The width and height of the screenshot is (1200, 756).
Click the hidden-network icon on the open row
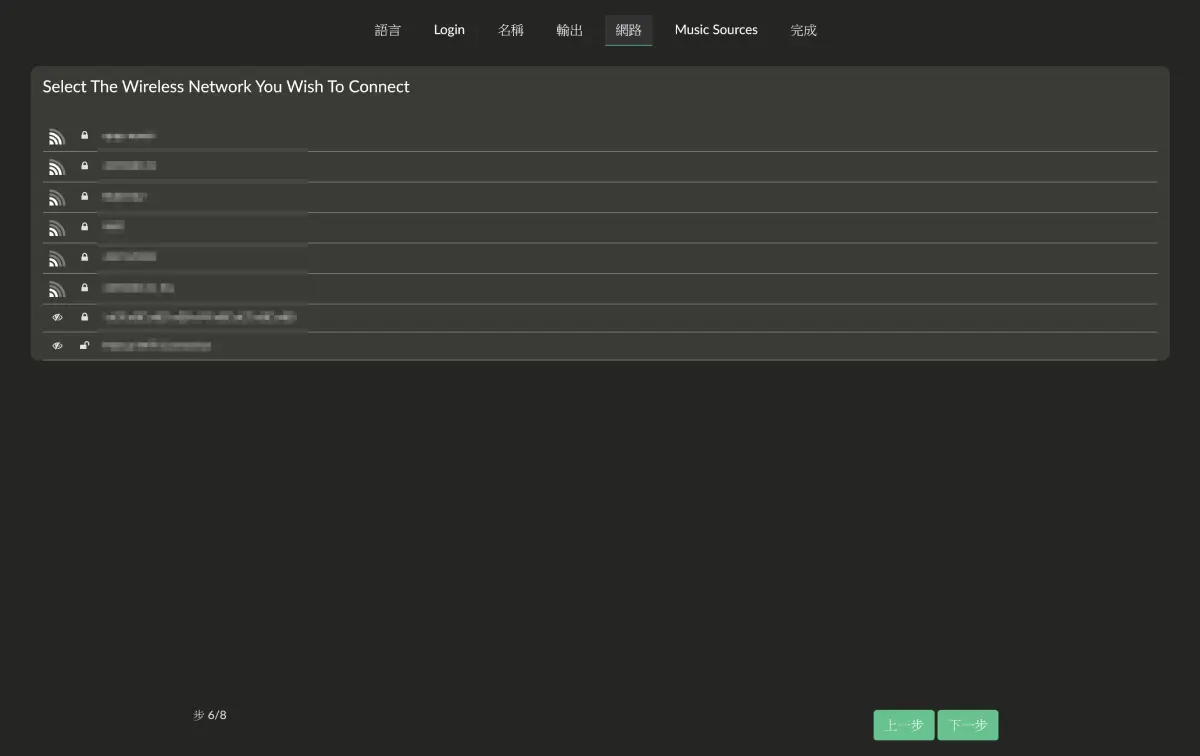[57, 346]
